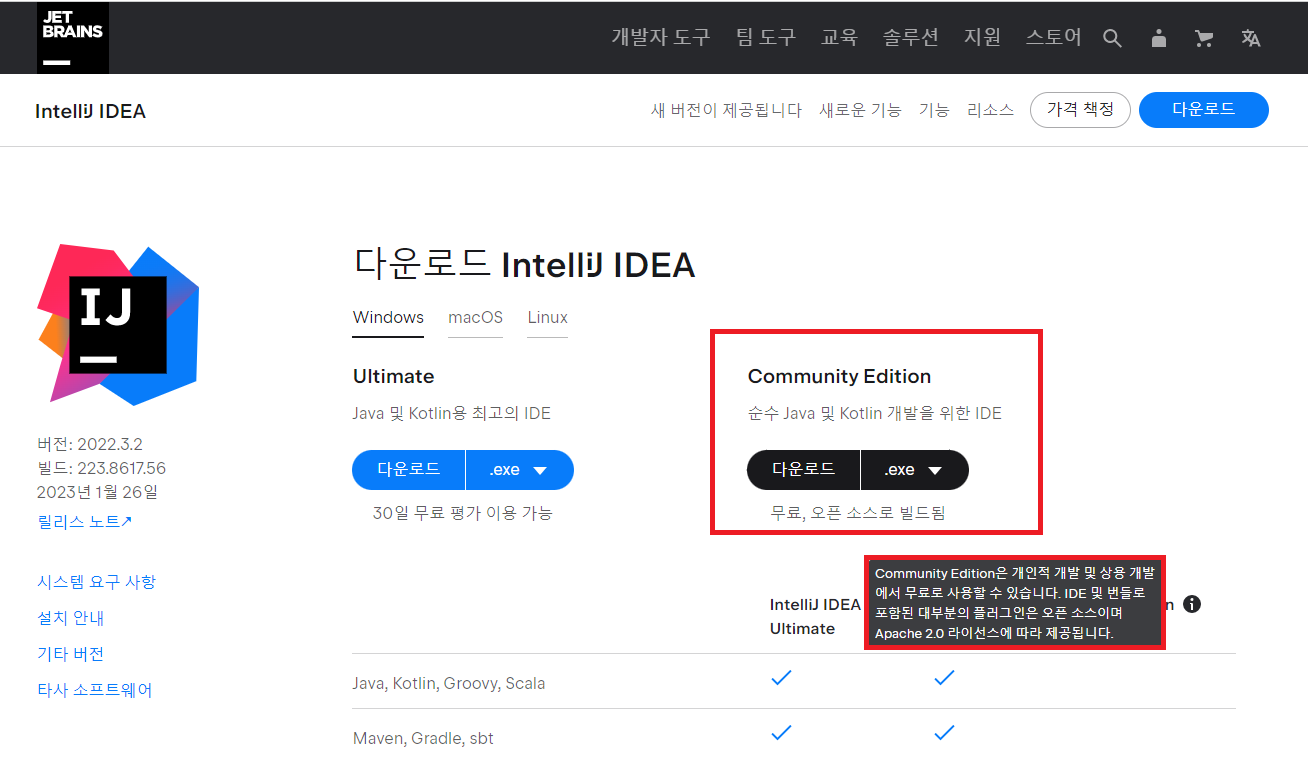Click the Community checkmark in Java, Kotlin row
Viewport: 1308px width, 758px height.
944,678
